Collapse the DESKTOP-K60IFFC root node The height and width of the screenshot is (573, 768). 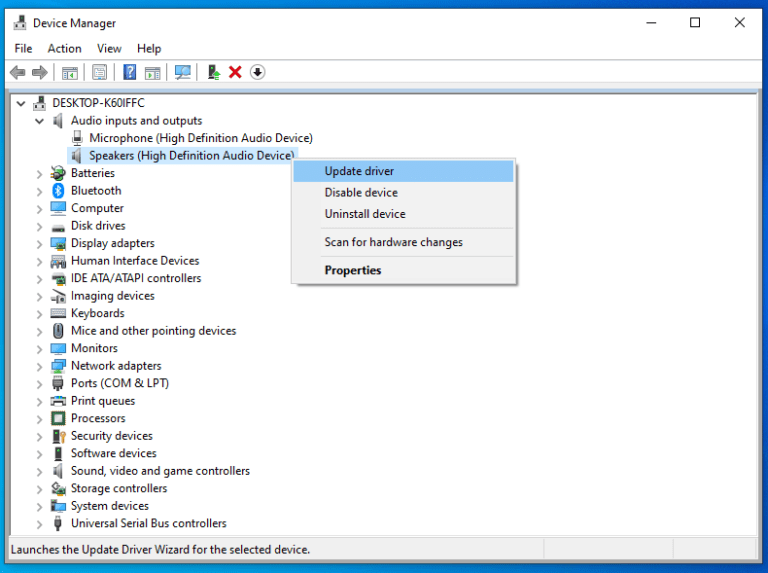point(21,103)
